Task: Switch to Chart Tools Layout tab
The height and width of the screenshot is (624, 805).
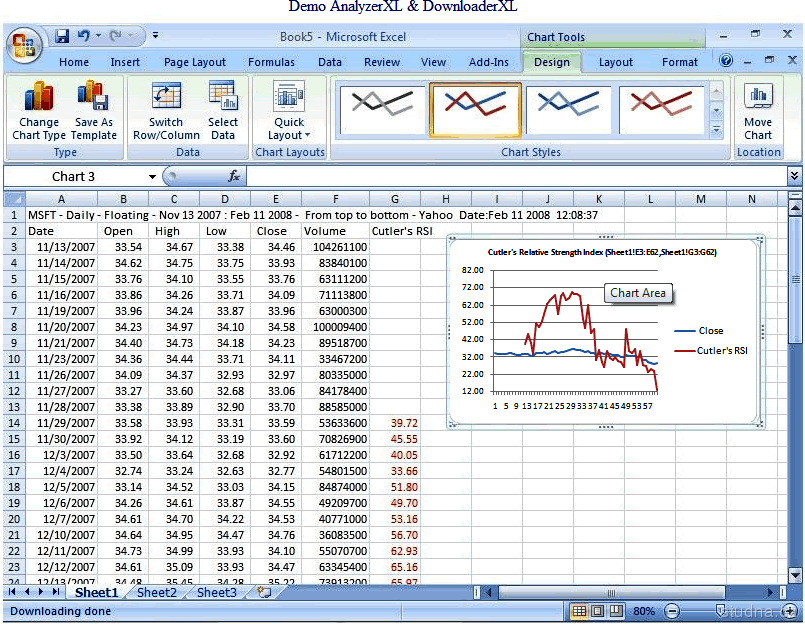Action: (616, 62)
